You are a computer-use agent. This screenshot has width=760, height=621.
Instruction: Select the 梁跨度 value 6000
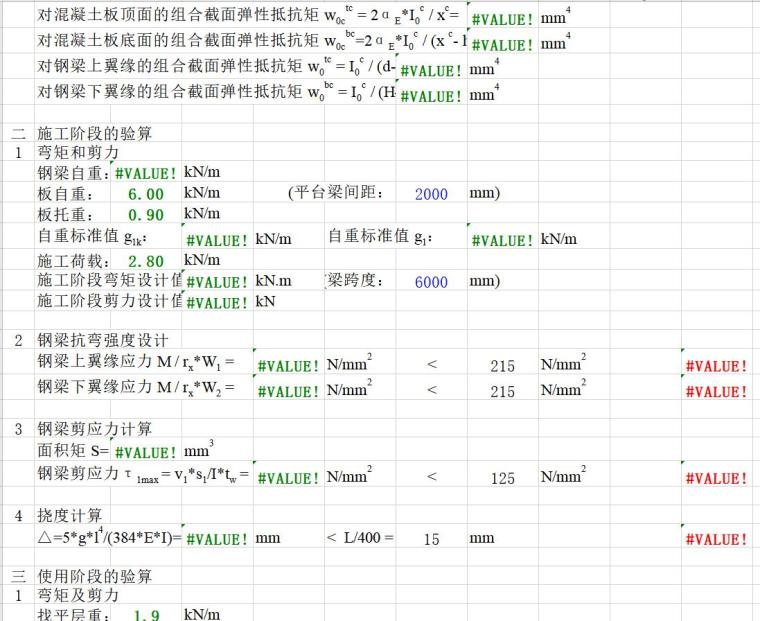tap(431, 282)
